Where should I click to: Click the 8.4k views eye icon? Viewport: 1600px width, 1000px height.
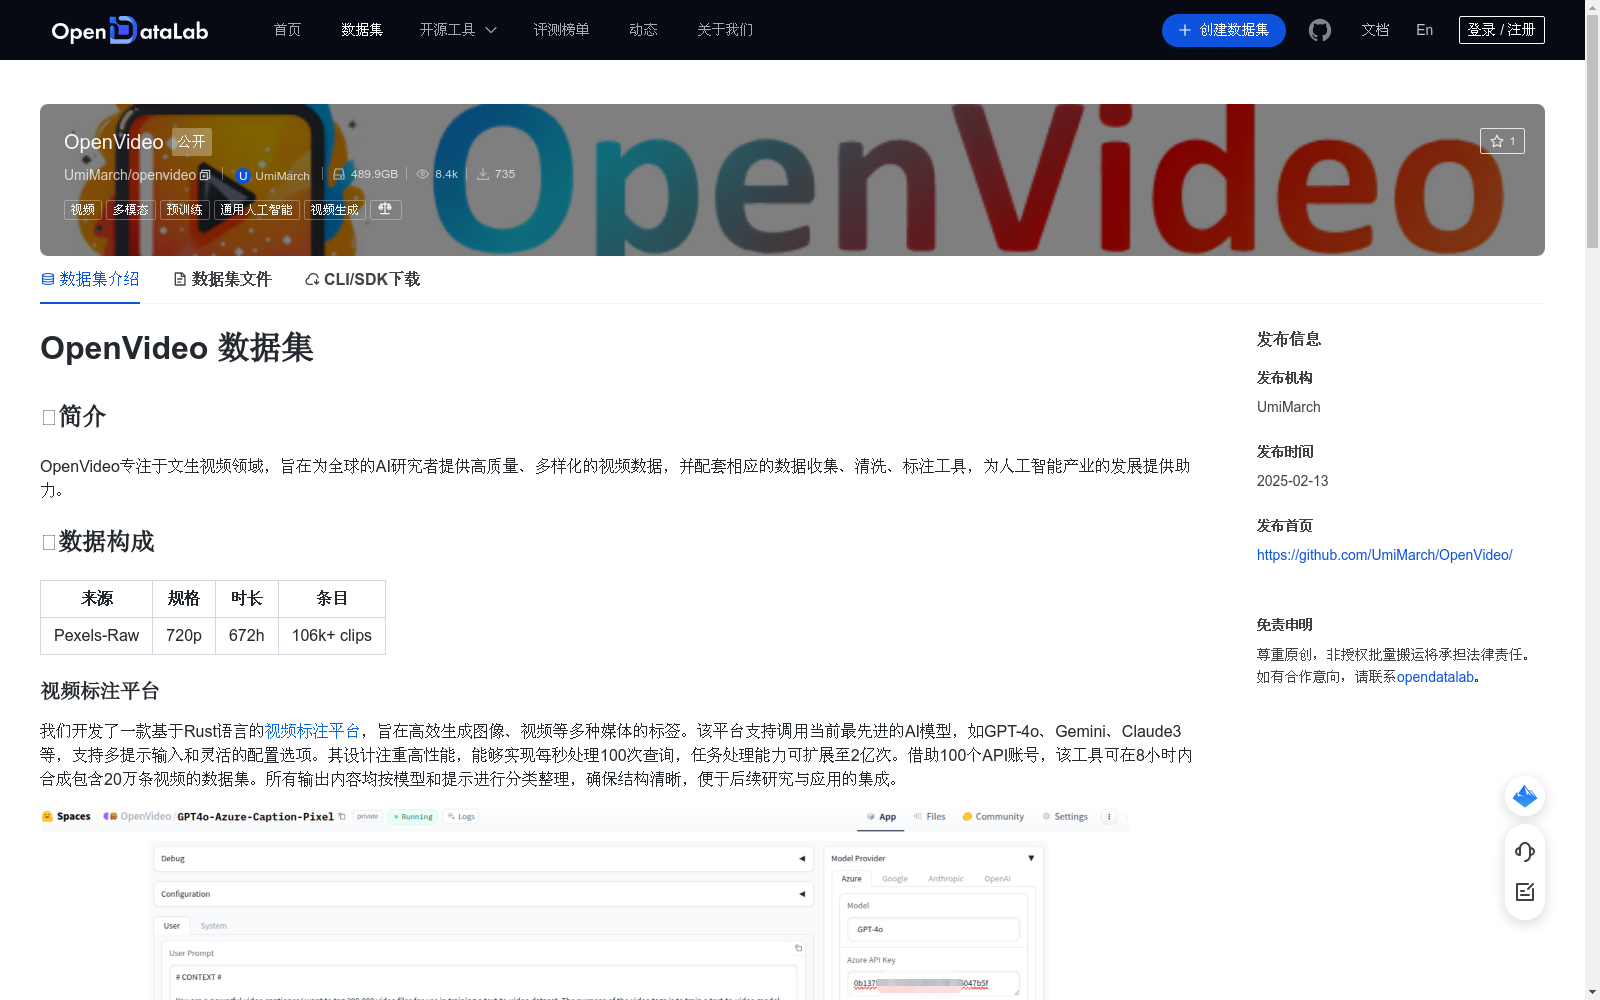coord(423,174)
